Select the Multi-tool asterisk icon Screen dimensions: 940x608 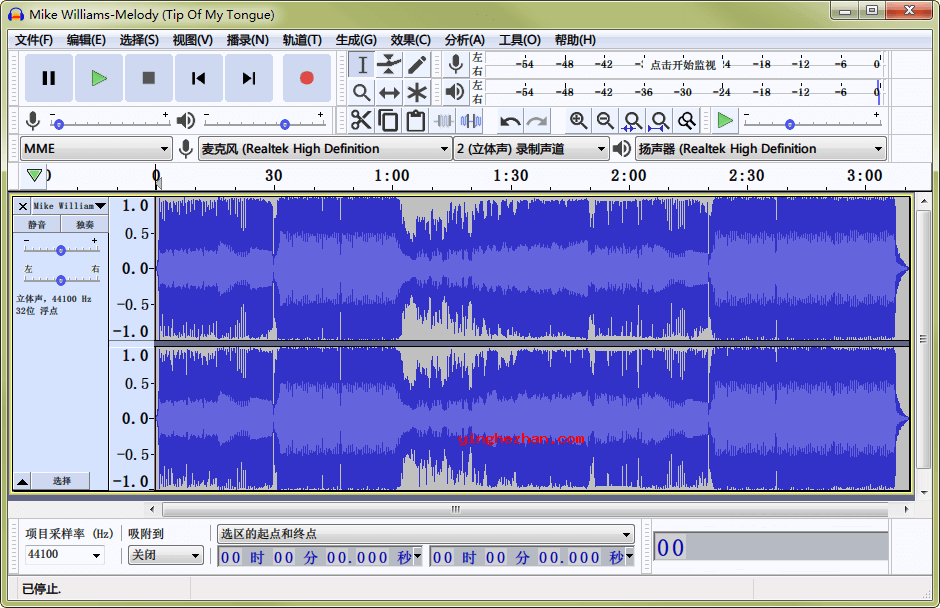pyautogui.click(x=417, y=92)
